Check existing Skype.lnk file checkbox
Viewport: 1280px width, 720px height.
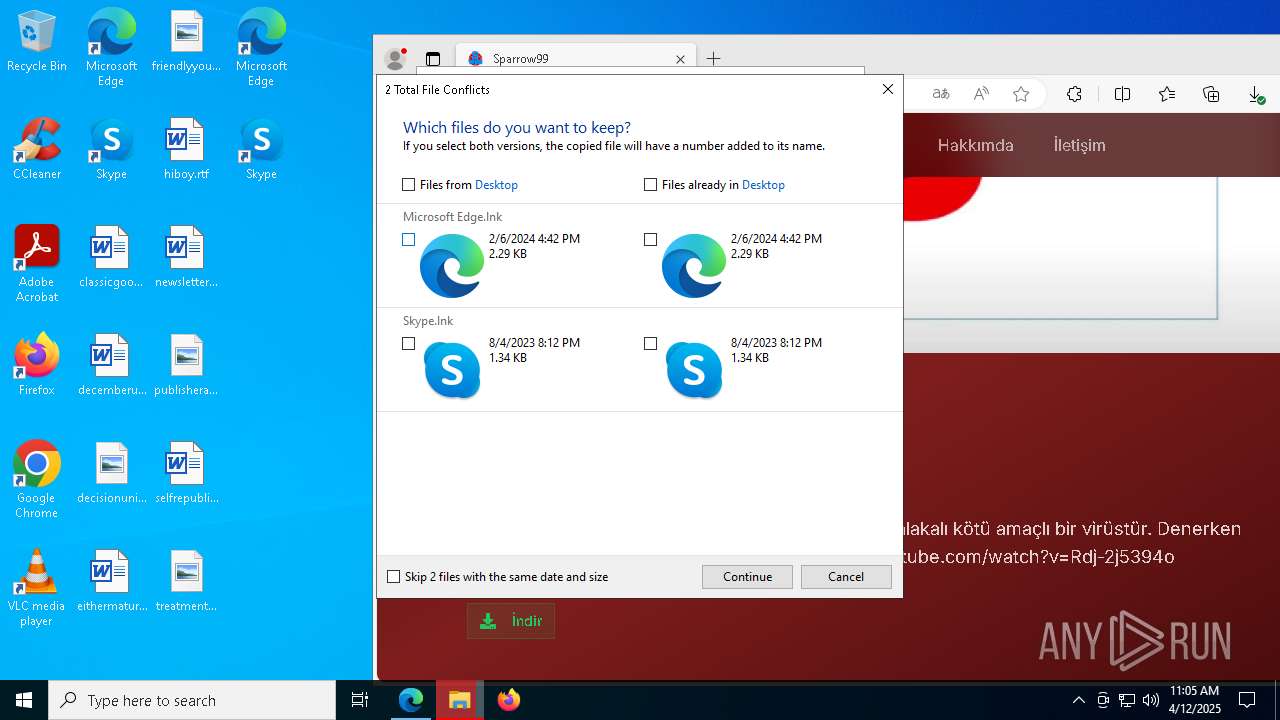coord(650,343)
